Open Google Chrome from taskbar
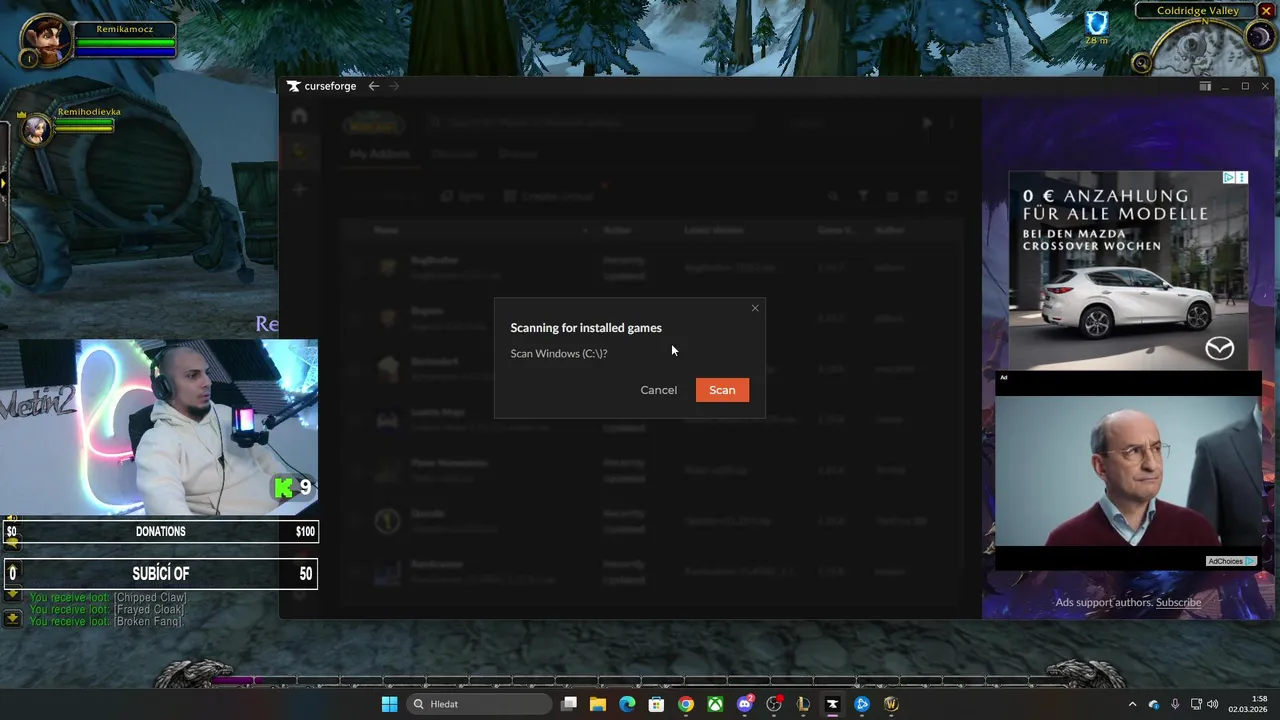This screenshot has height=720, width=1280. pos(685,704)
